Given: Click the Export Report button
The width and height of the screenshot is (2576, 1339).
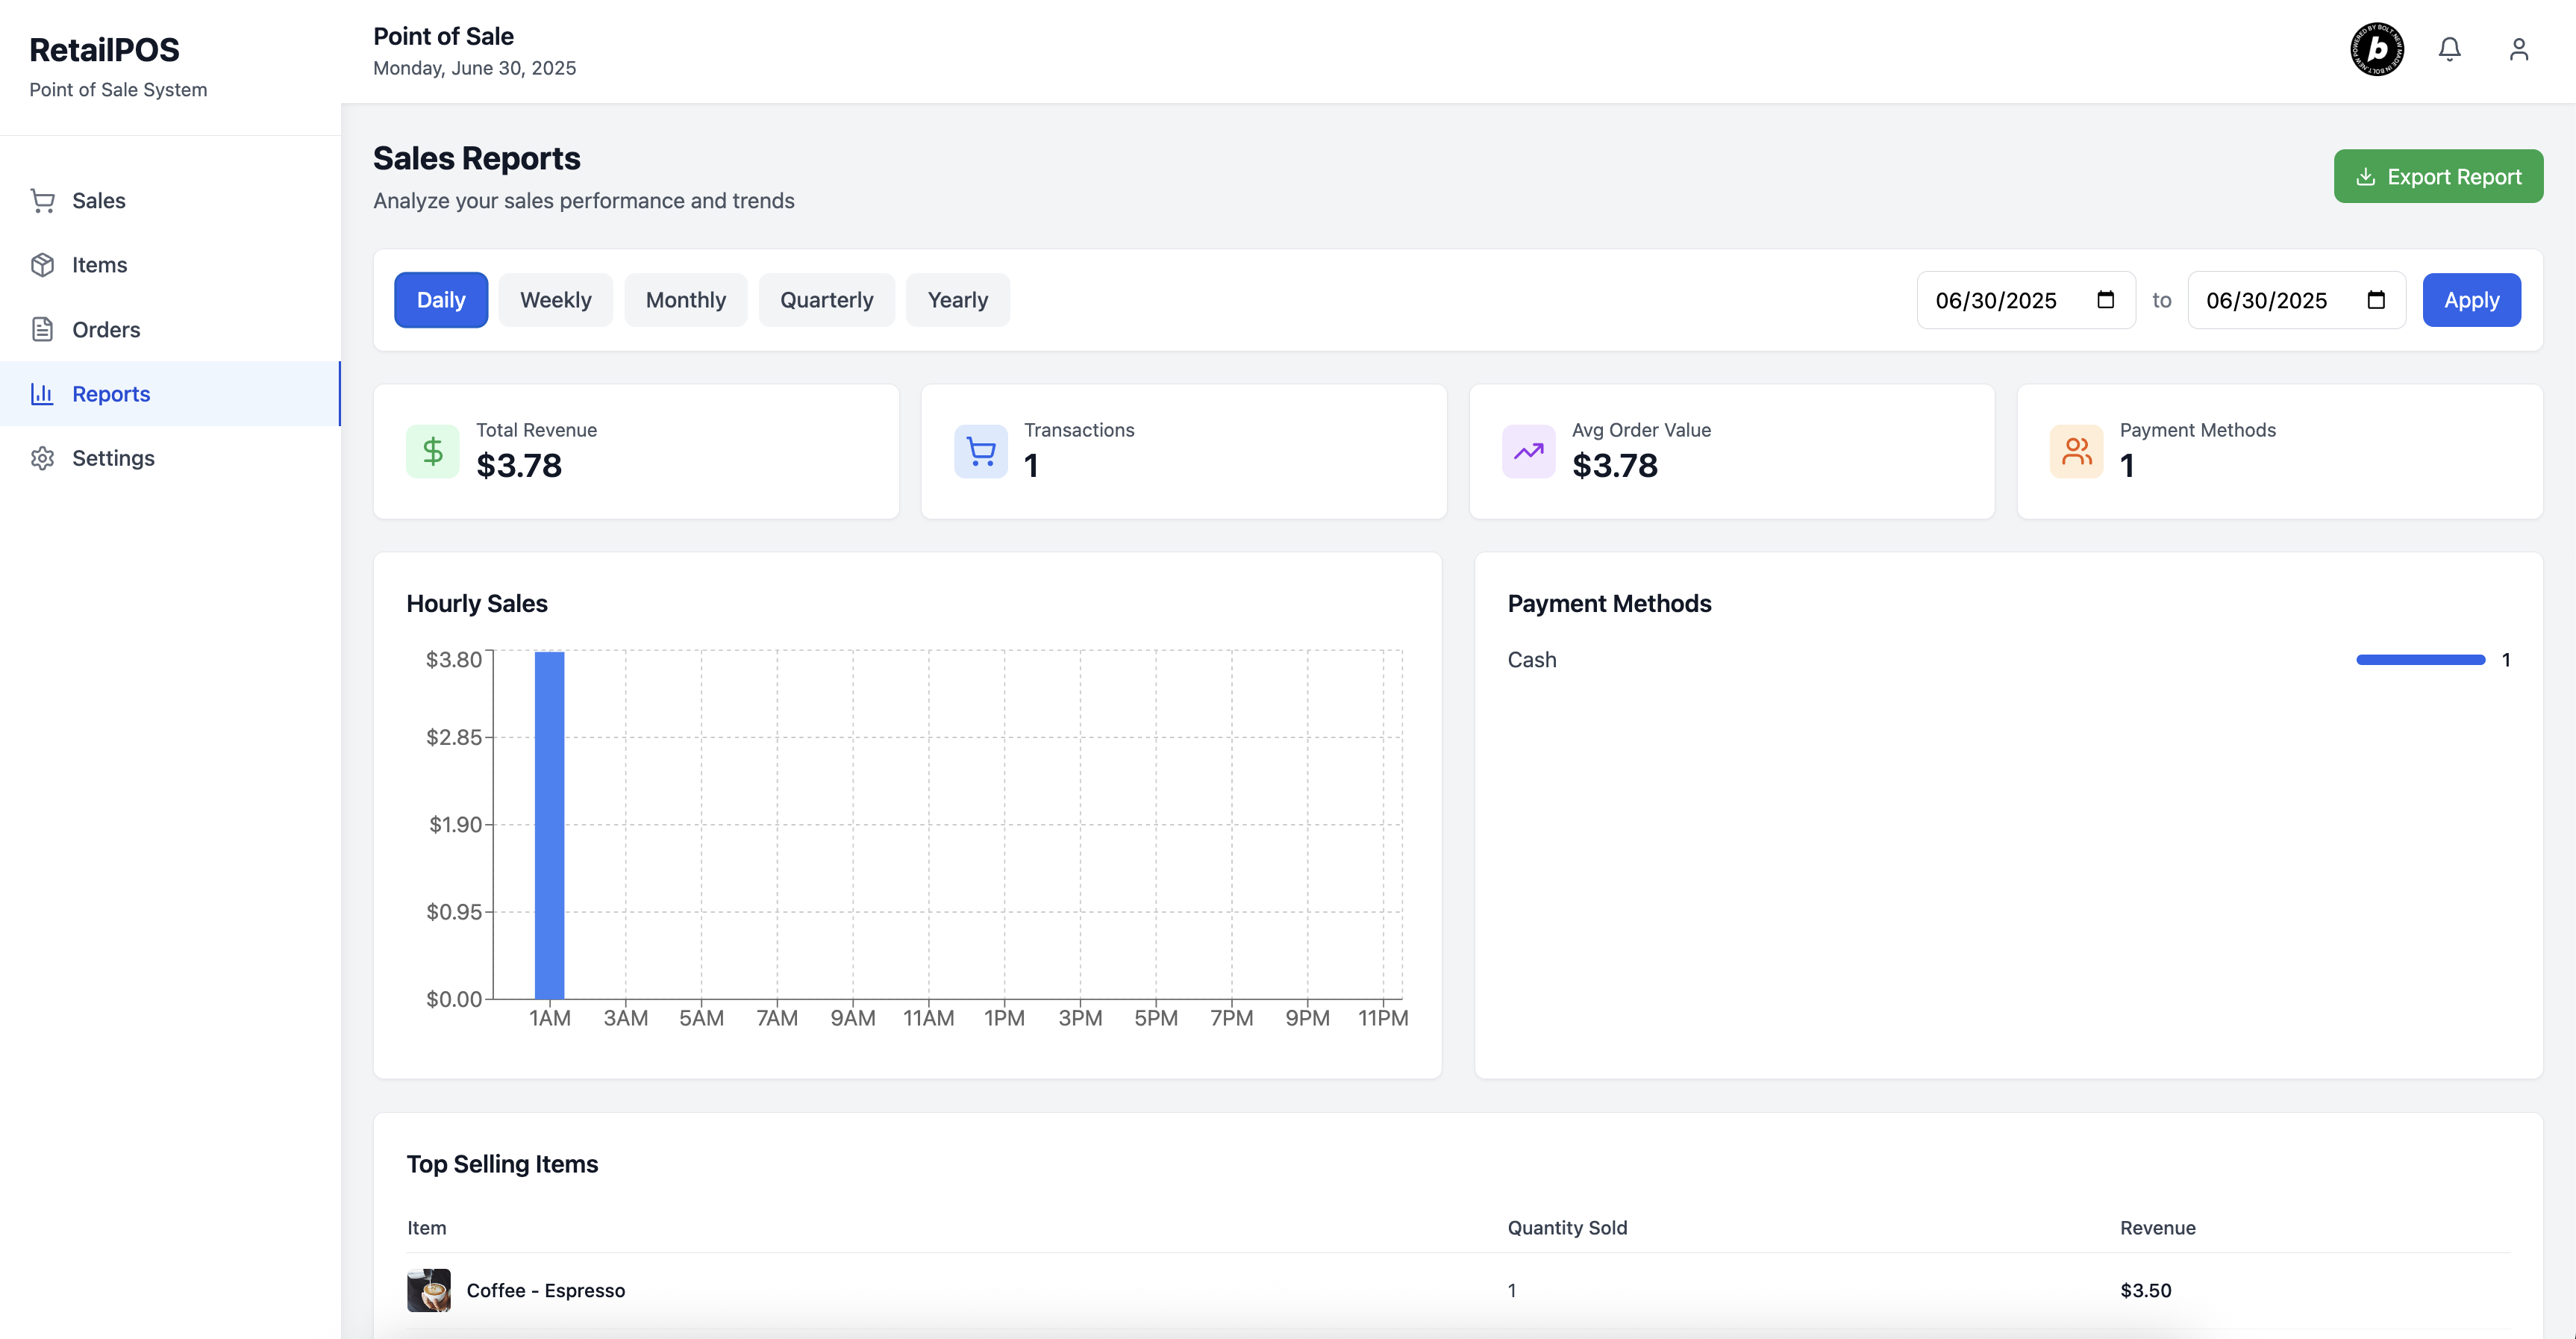Looking at the screenshot, I should coord(2438,177).
